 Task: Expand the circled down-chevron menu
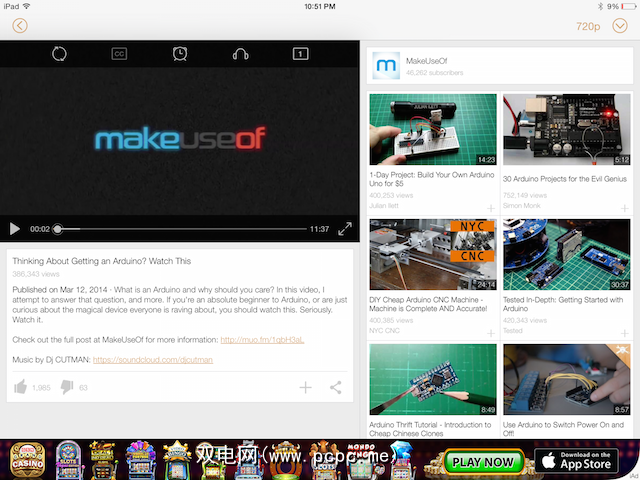click(620, 26)
